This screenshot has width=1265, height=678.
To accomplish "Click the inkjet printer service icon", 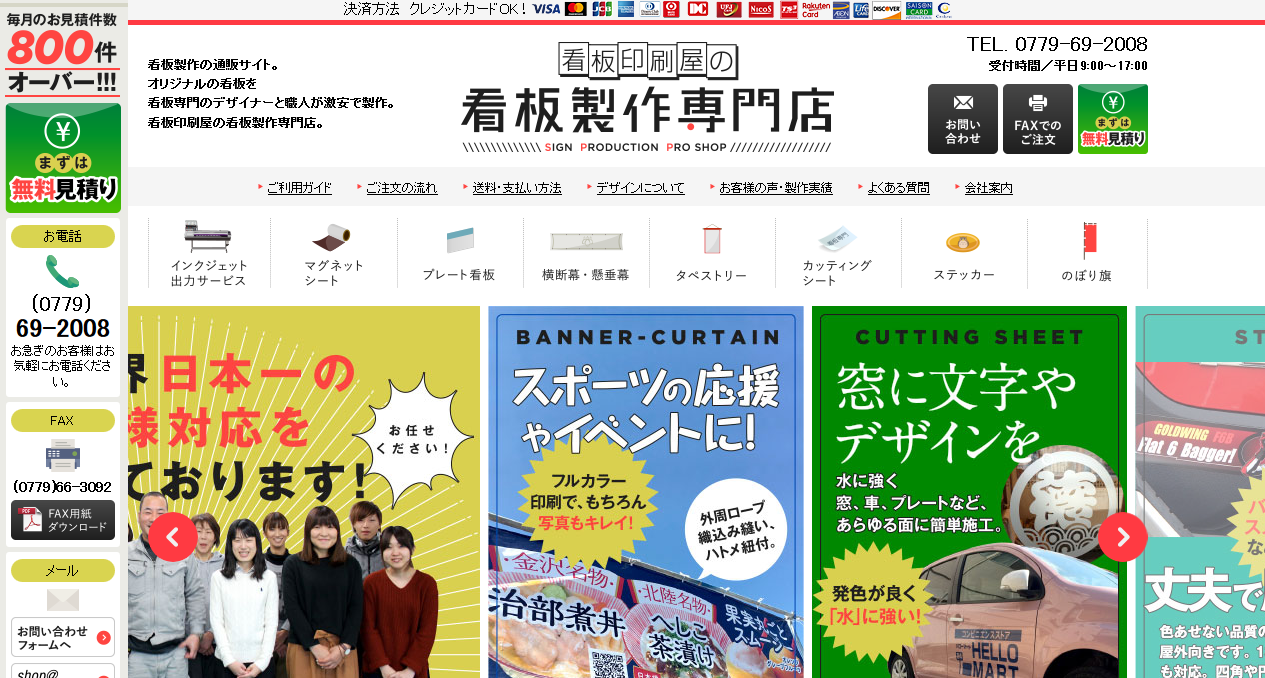I will (208, 237).
